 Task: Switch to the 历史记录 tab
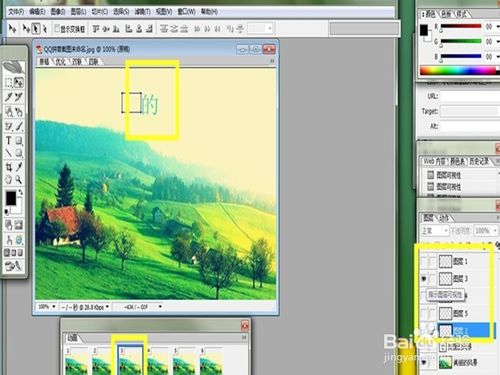pos(479,162)
